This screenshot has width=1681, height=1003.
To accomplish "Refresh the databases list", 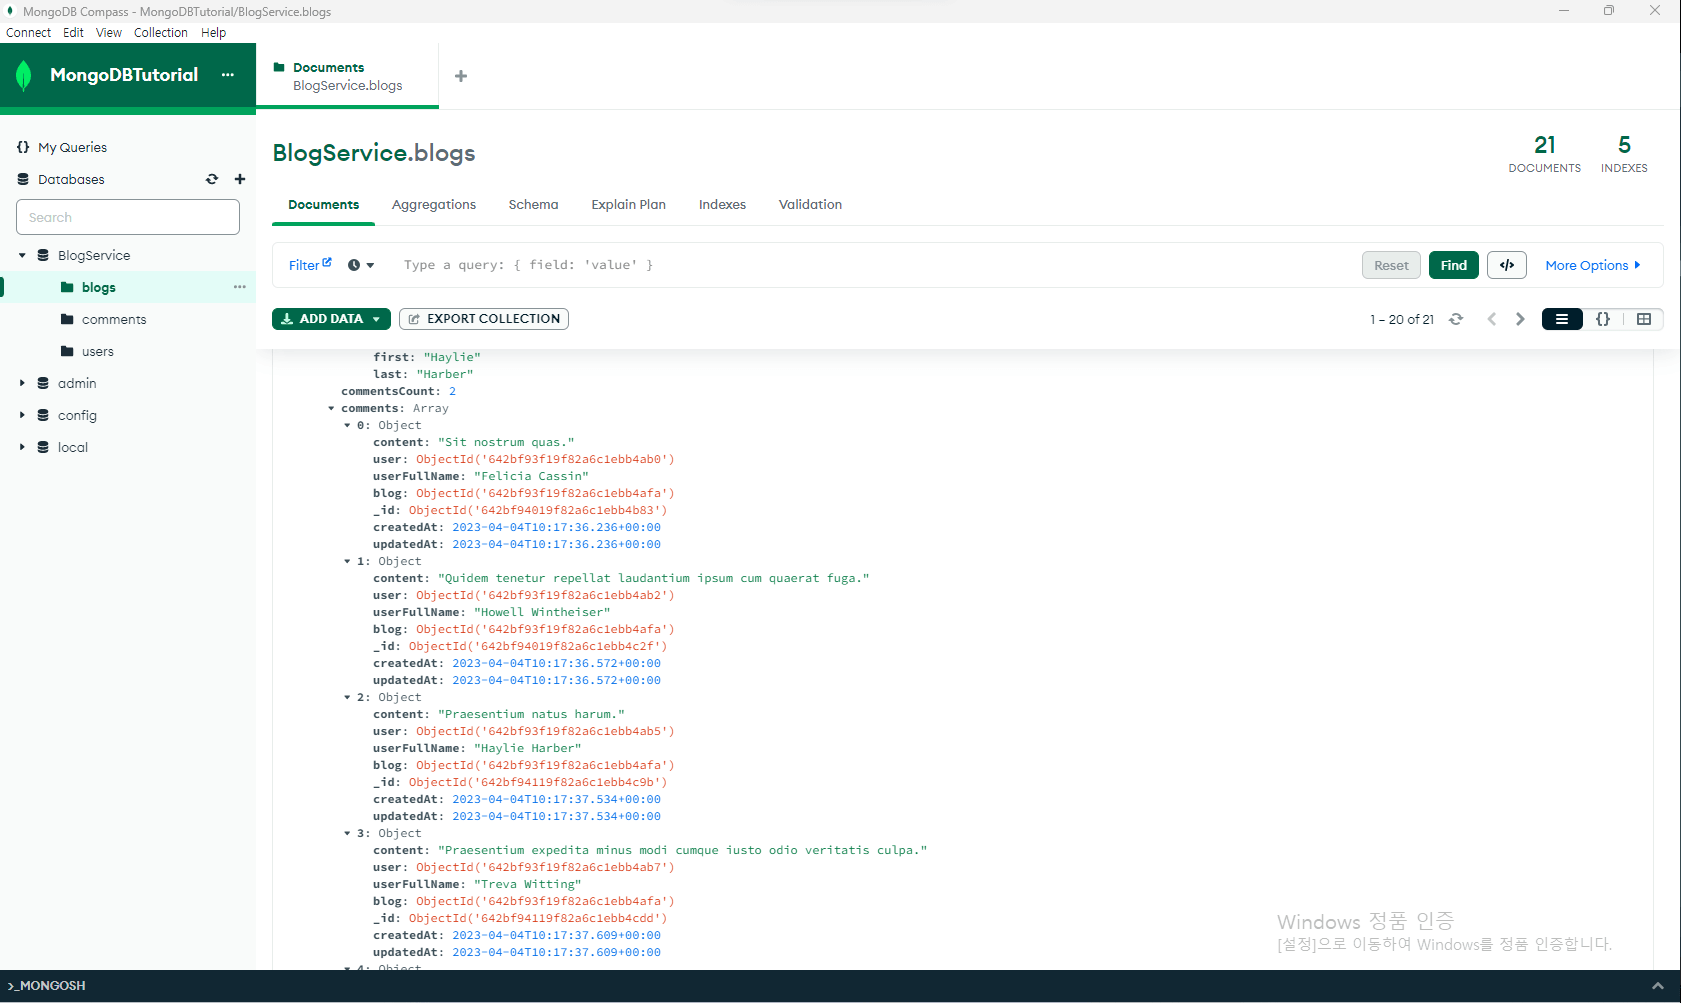I will click(212, 179).
